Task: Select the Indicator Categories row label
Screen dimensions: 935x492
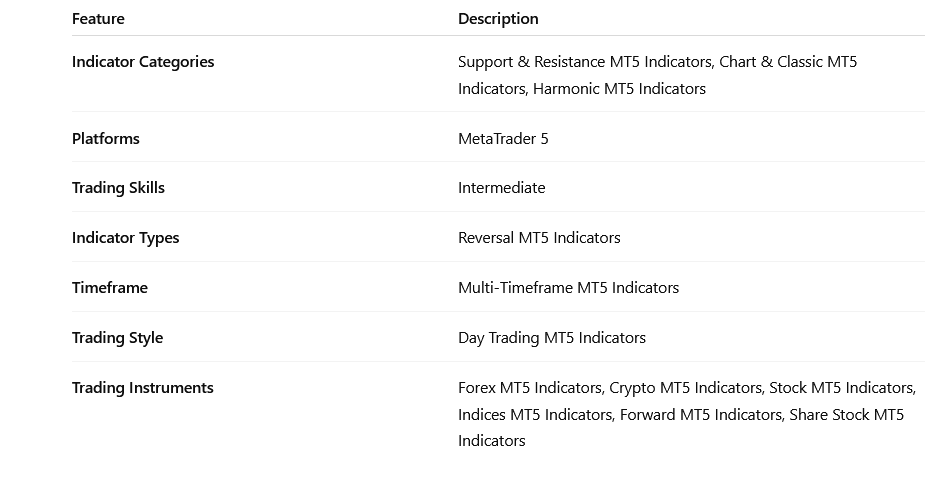Action: click(x=143, y=62)
